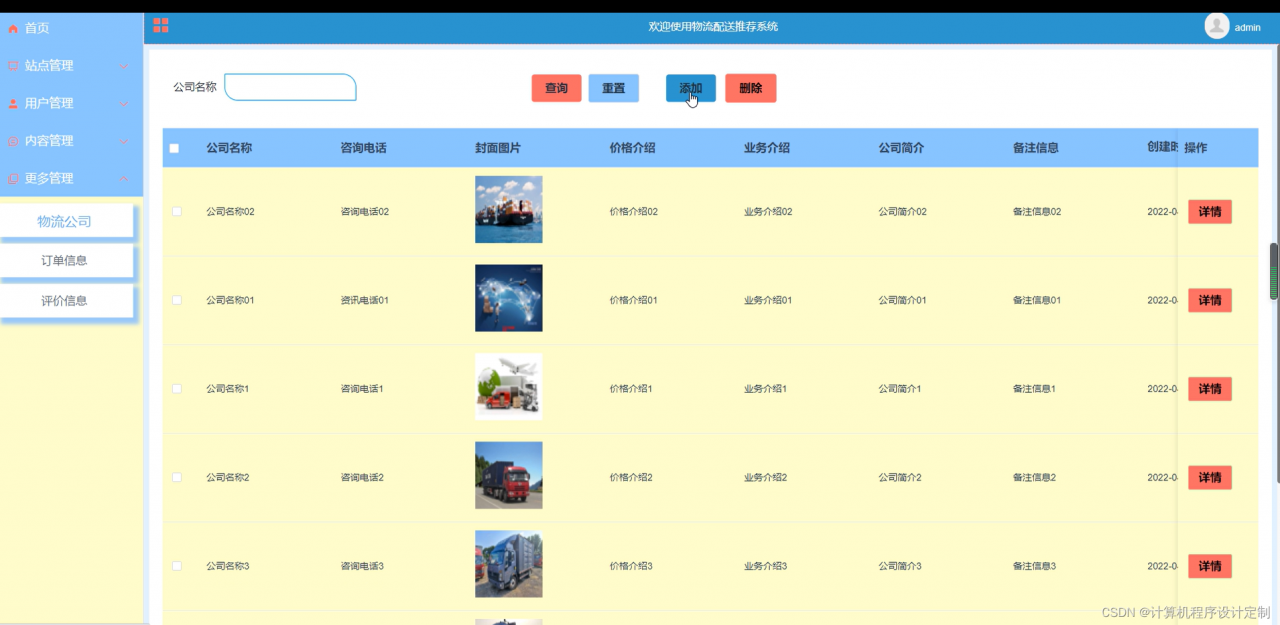Click the 重置 reset button
Viewport: 1280px width, 625px height.
tap(614, 88)
